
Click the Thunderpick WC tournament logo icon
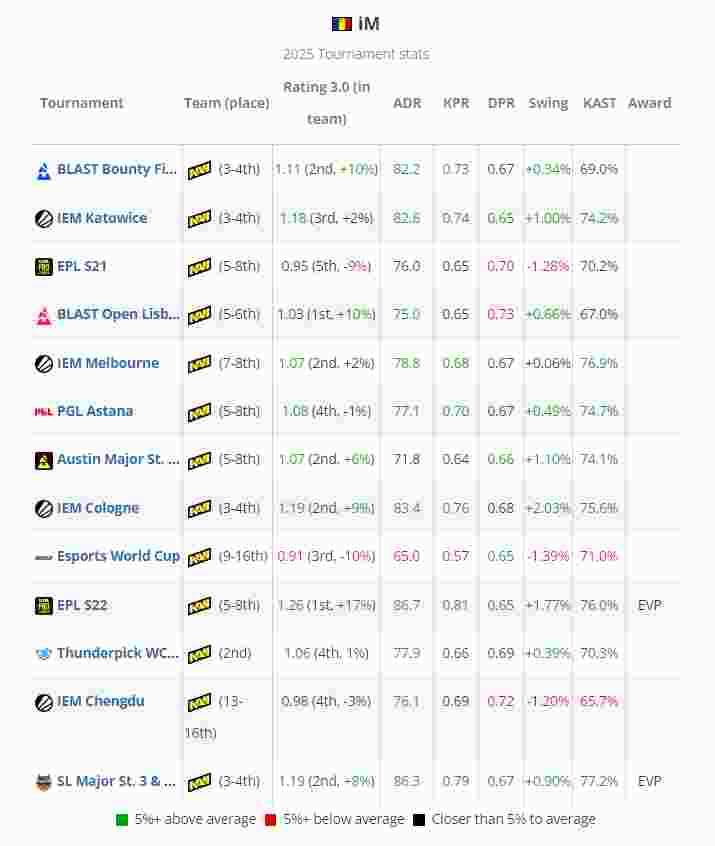pyautogui.click(x=44, y=654)
